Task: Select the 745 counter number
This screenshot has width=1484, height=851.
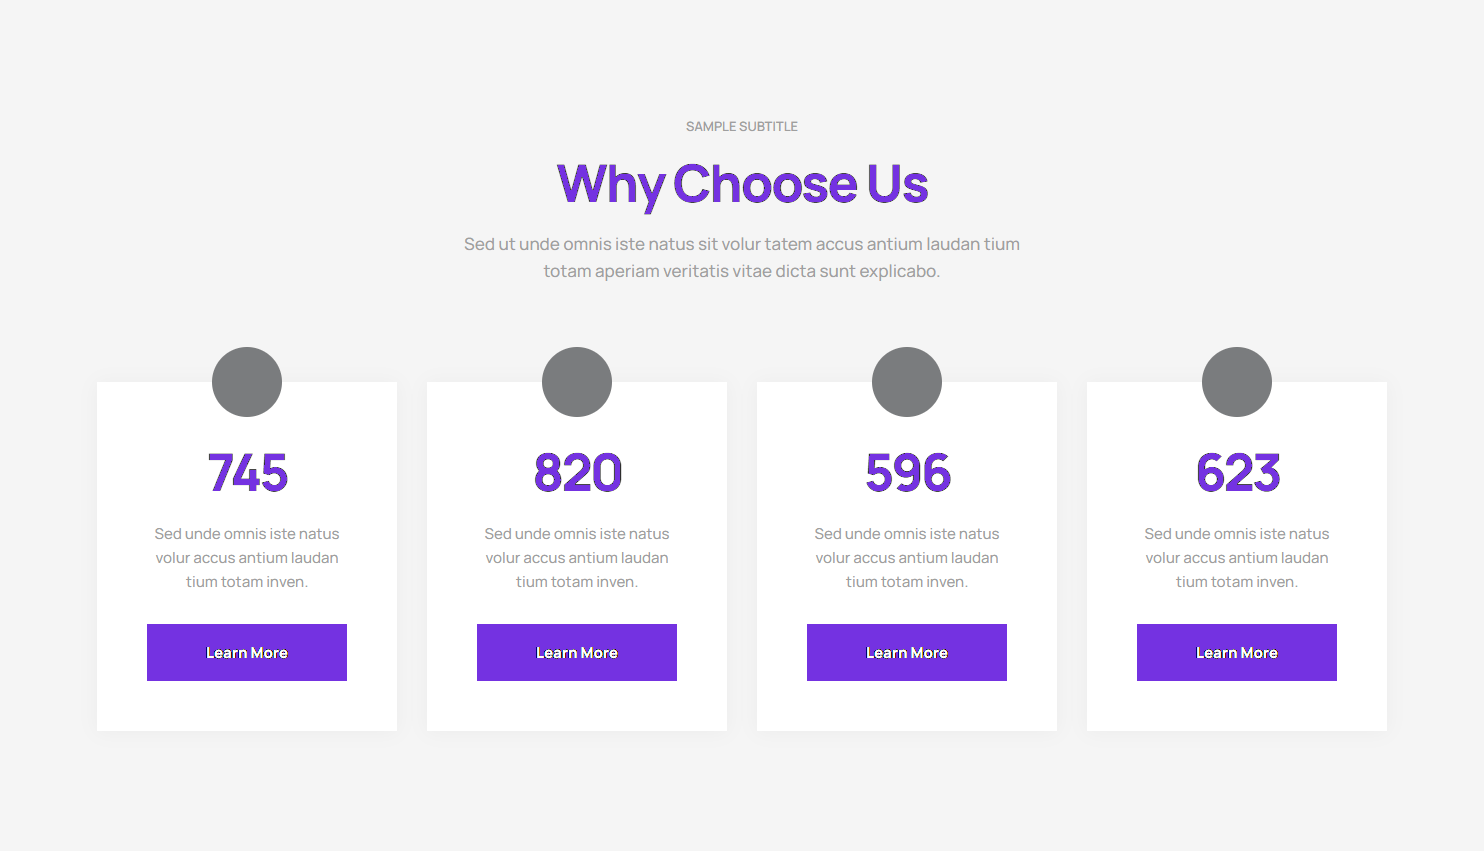Action: tap(247, 473)
